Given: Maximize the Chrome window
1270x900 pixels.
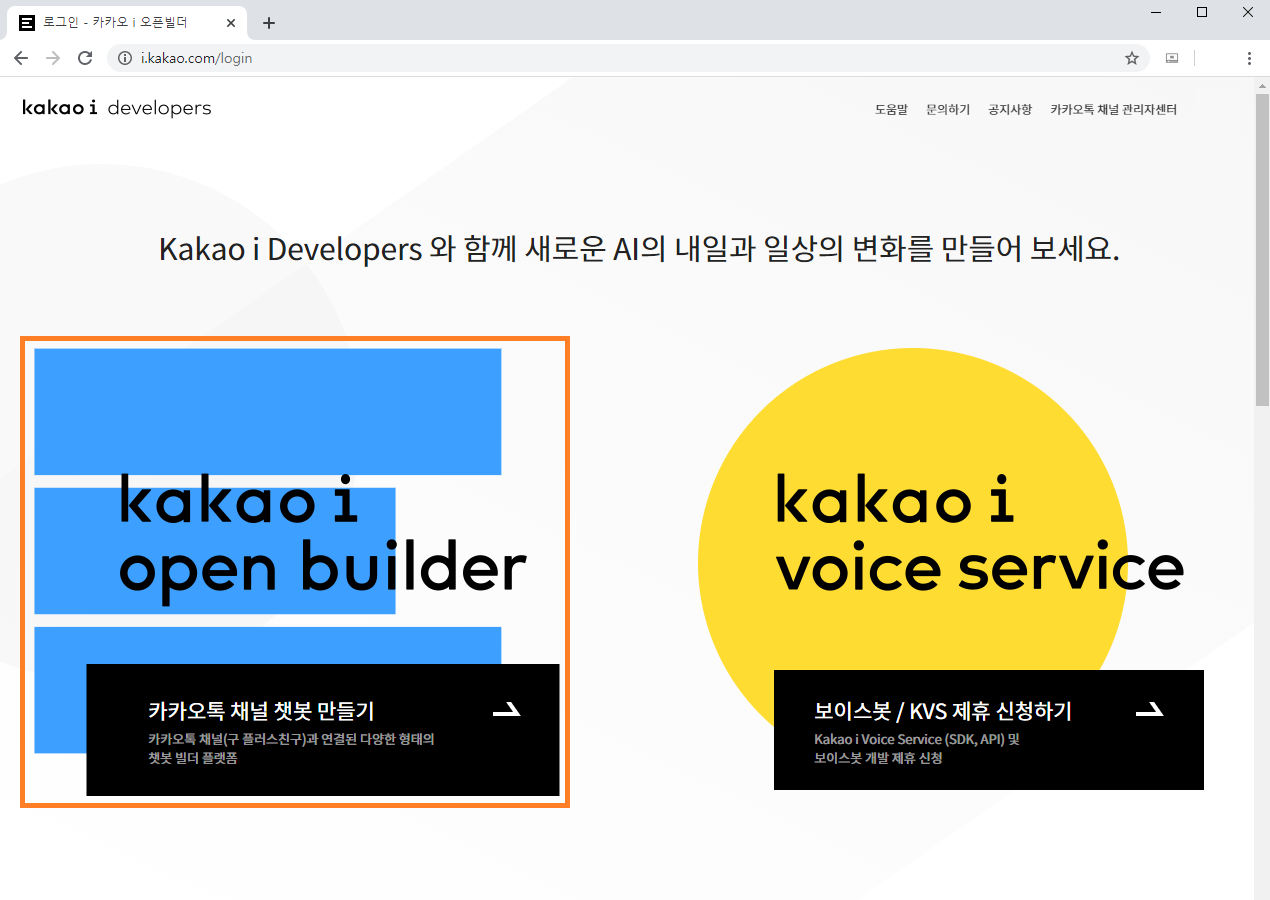Looking at the screenshot, I should coord(1202,12).
